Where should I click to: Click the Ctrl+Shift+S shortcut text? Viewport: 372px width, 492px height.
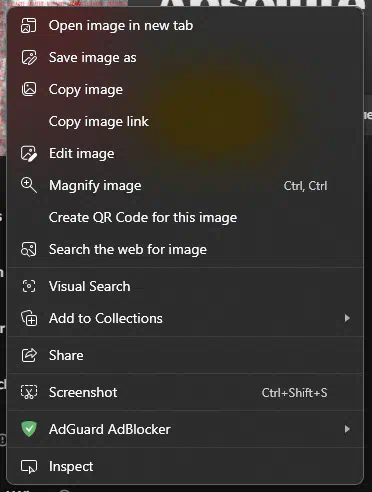coord(294,393)
